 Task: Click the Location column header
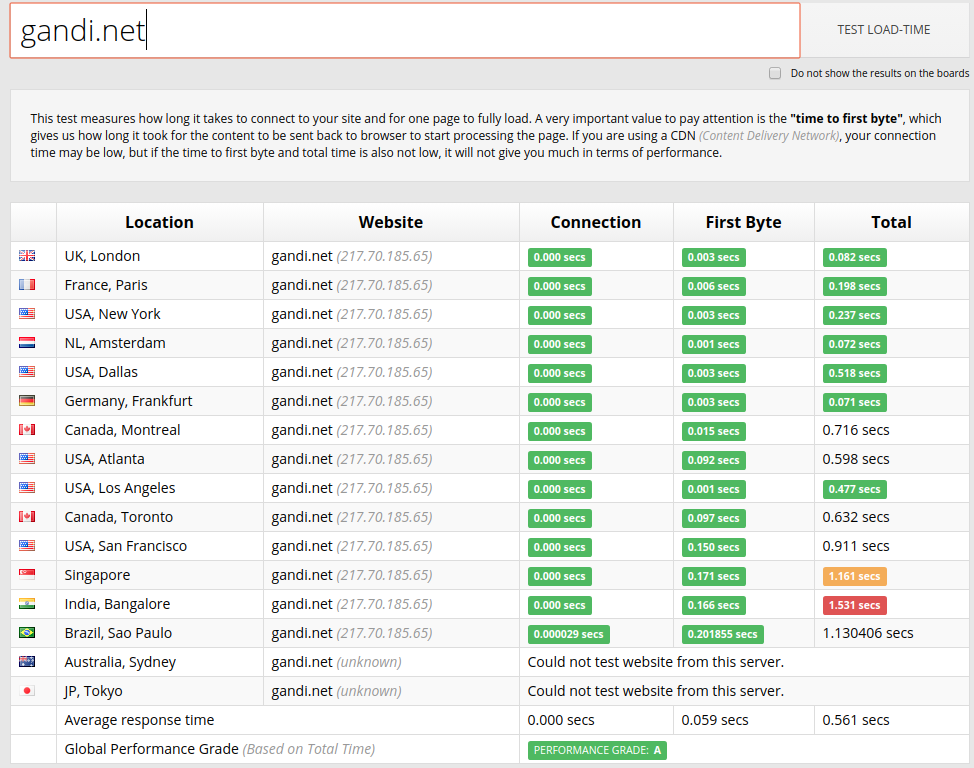click(160, 222)
